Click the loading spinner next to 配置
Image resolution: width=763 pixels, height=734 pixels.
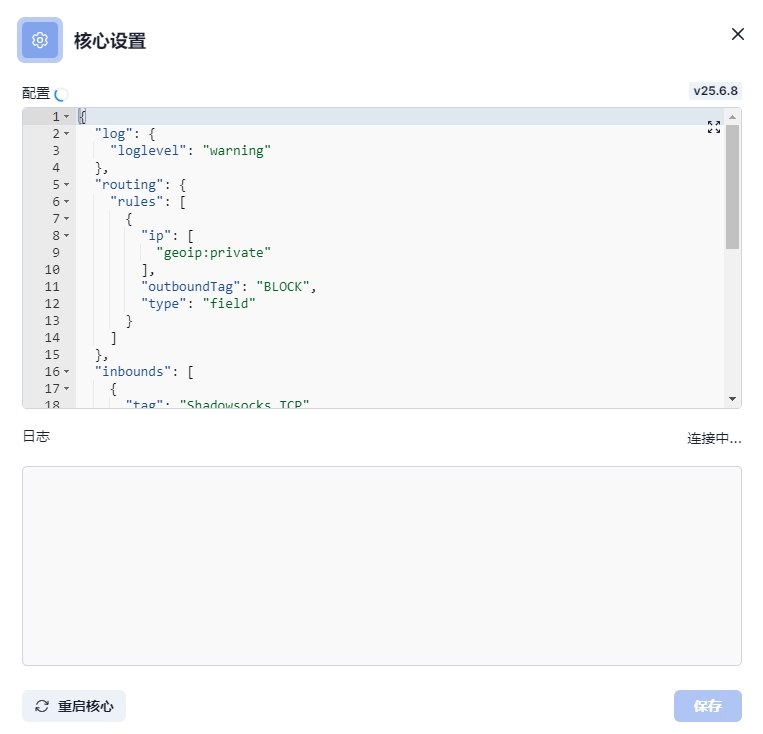pyautogui.click(x=61, y=94)
